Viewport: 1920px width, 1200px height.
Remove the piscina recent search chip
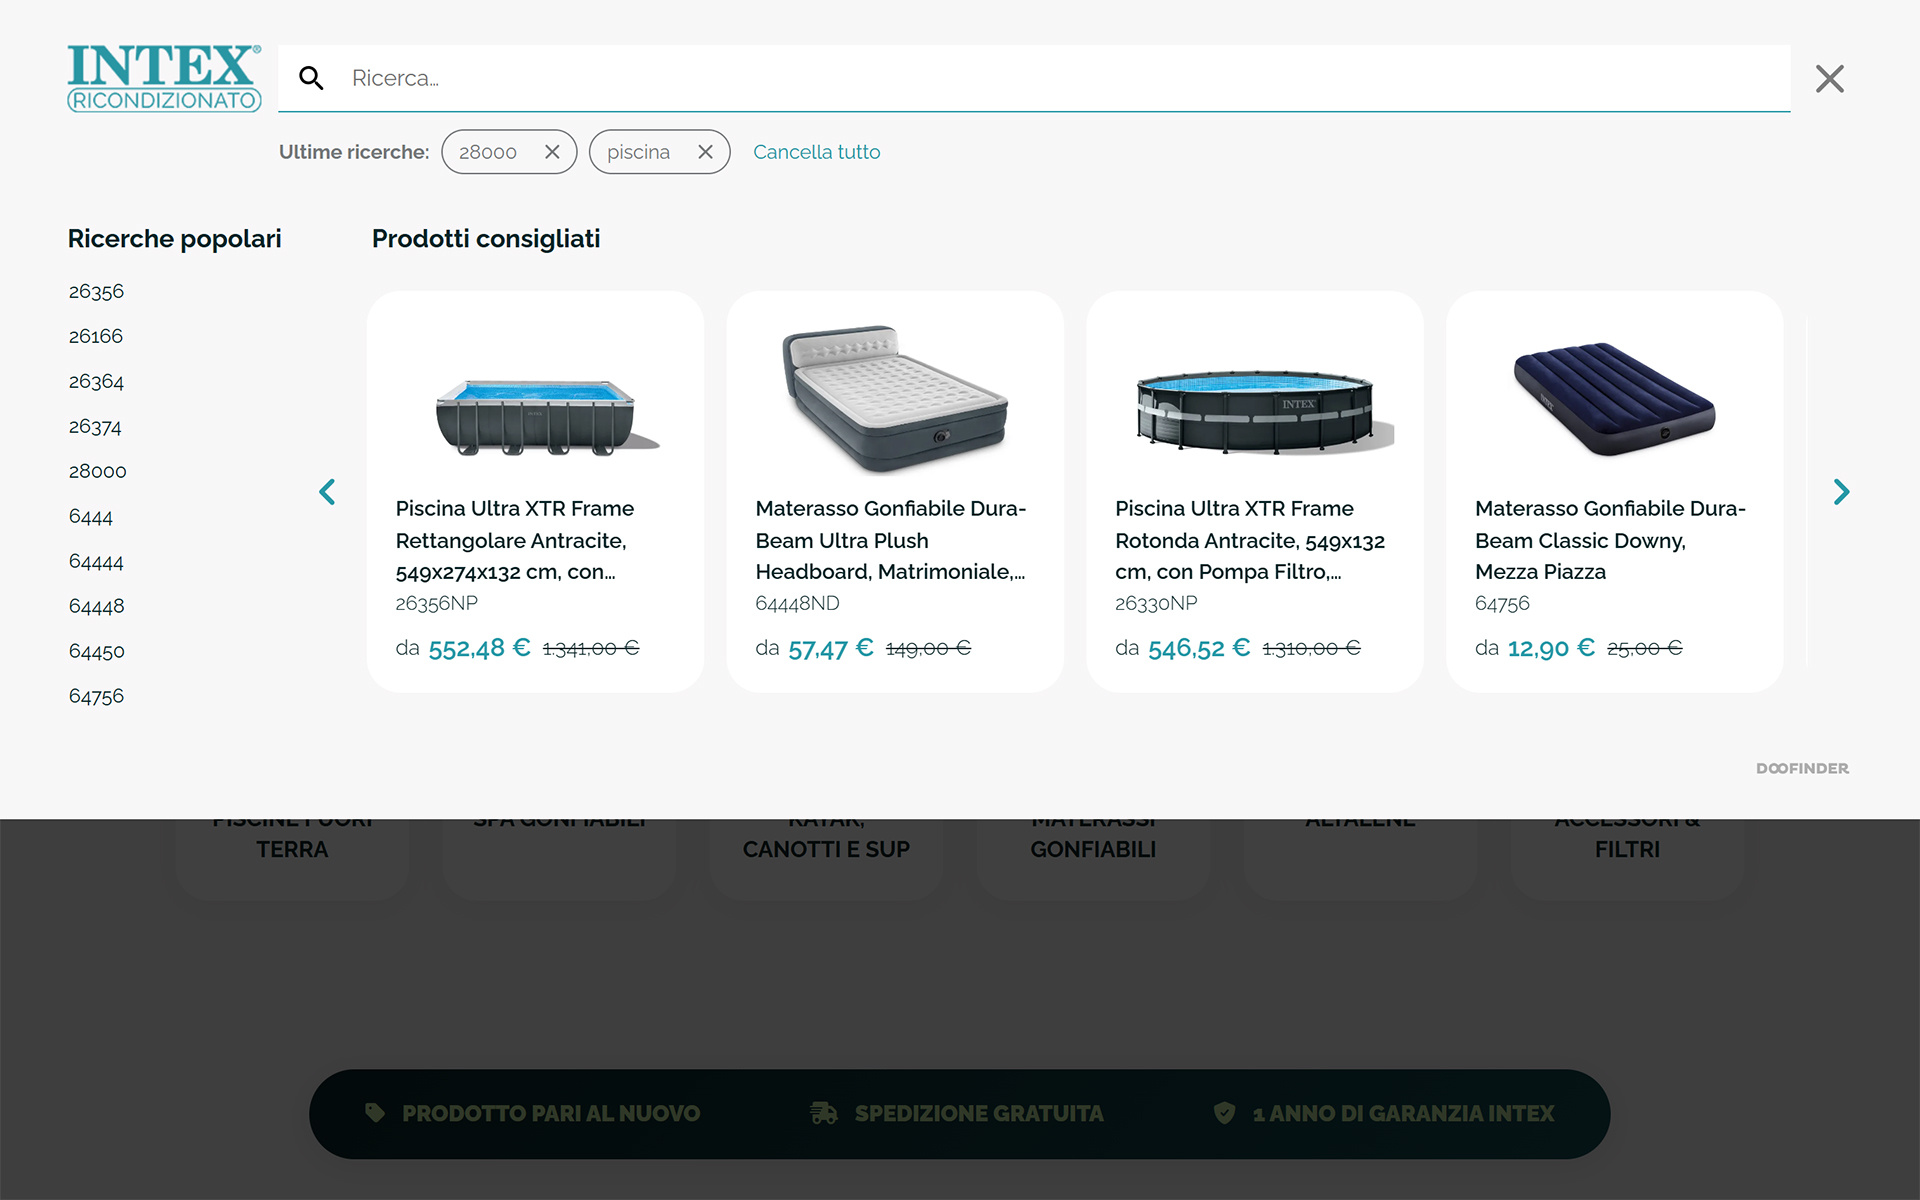[x=705, y=152]
